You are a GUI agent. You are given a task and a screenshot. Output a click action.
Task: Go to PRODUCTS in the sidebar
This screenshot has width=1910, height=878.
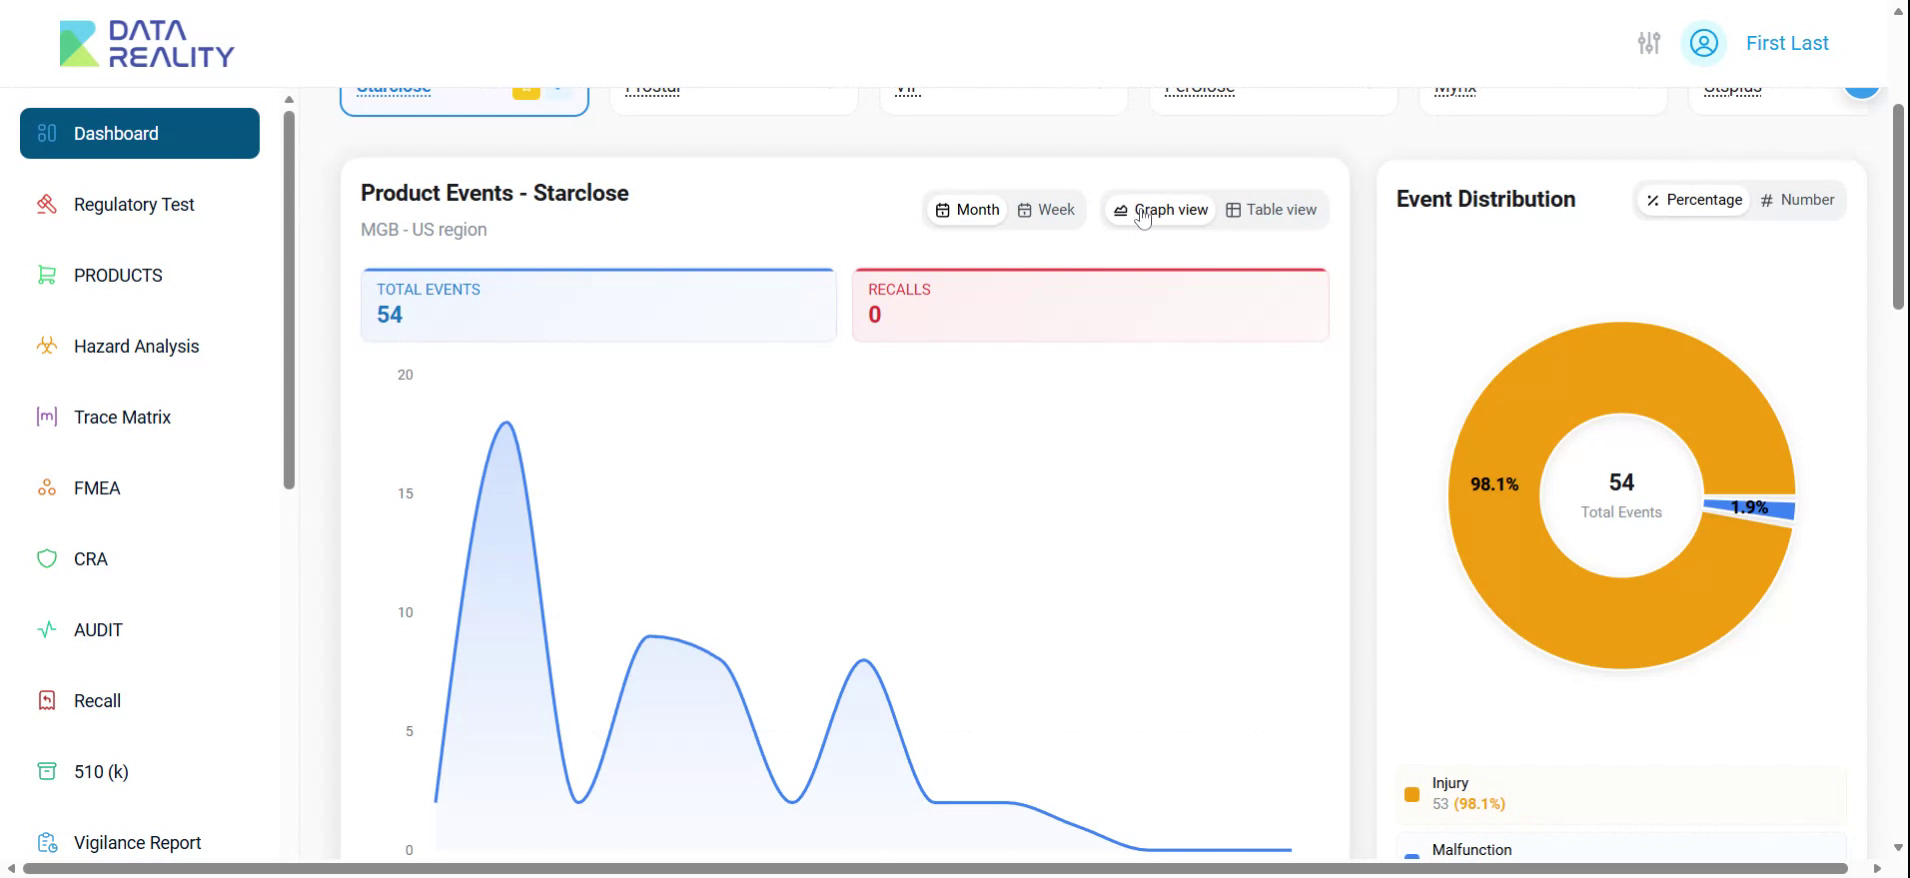[117, 275]
